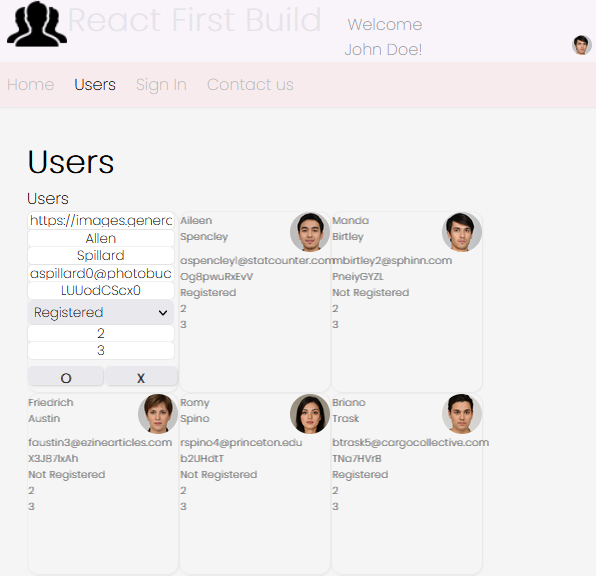Click the first name field containing Allen

click(x=101, y=238)
